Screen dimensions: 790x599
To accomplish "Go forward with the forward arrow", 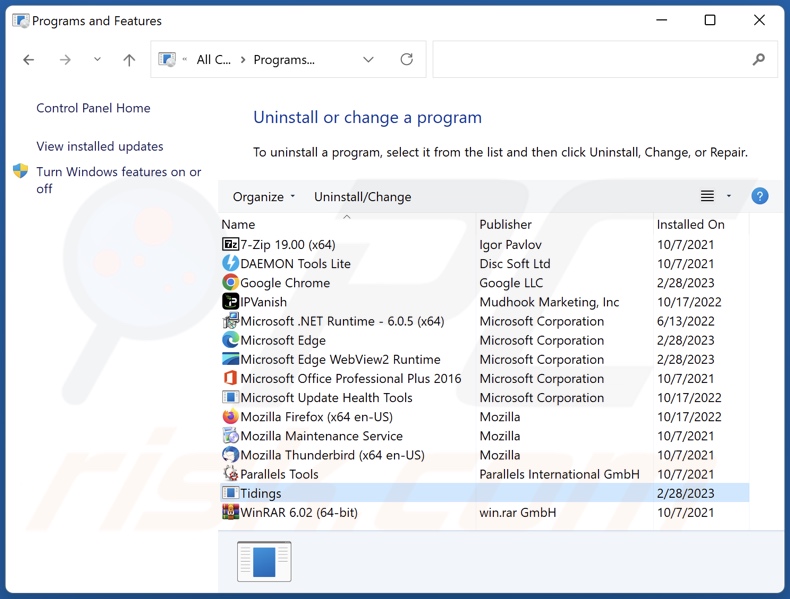I will 65,60.
